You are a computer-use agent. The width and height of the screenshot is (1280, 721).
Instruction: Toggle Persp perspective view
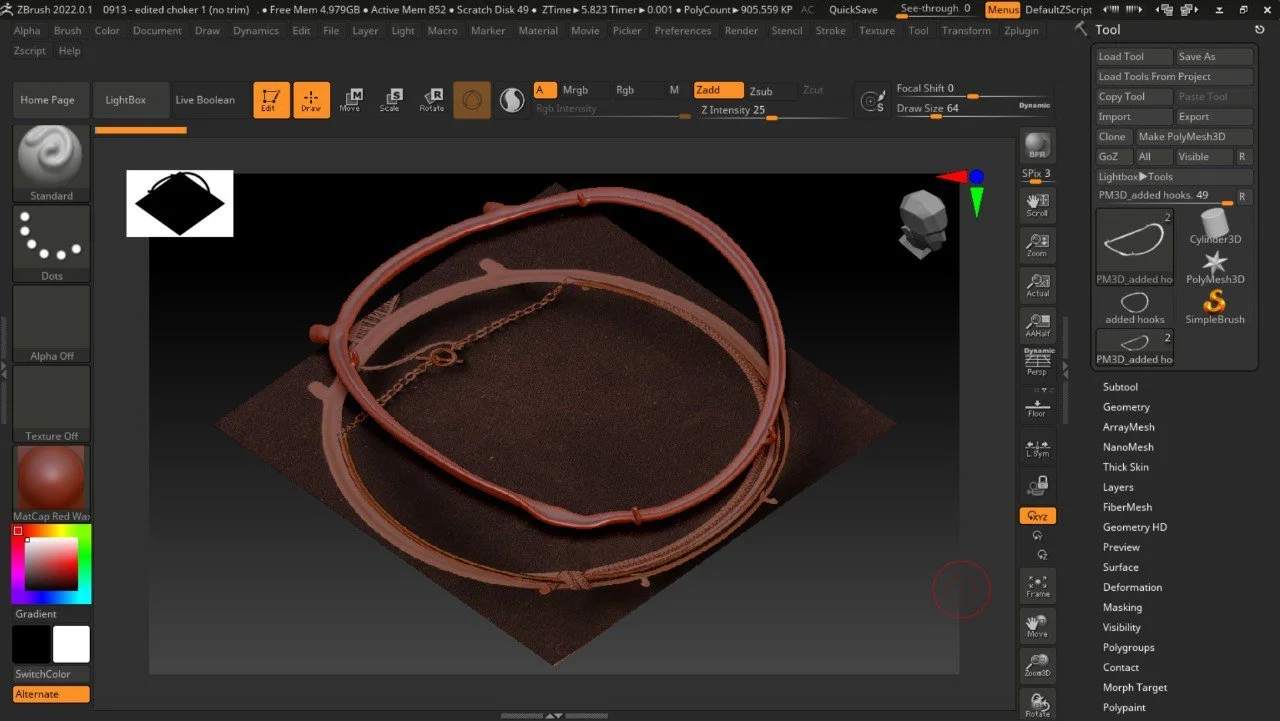[x=1037, y=364]
